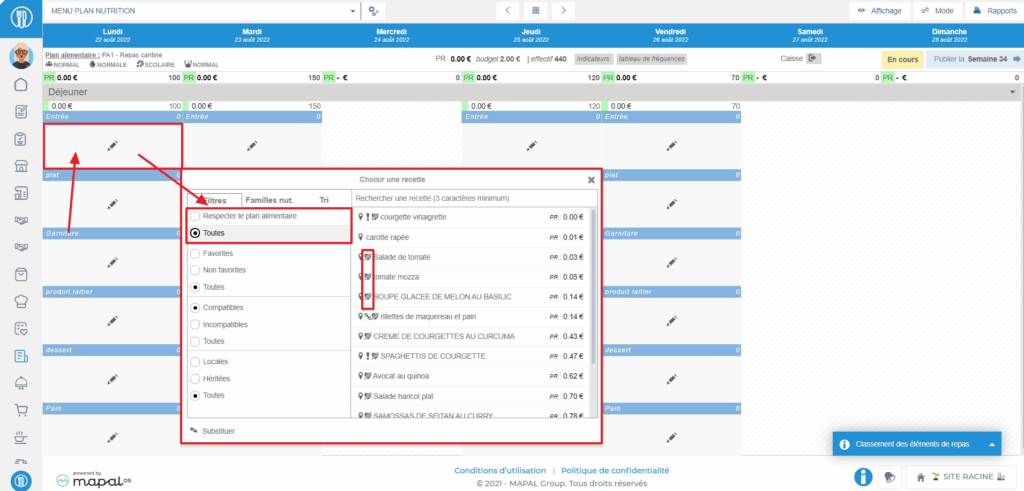Viewport: 1024px width, 491px height.
Task: Open the chef hat sidebar icon
Action: tap(20, 301)
